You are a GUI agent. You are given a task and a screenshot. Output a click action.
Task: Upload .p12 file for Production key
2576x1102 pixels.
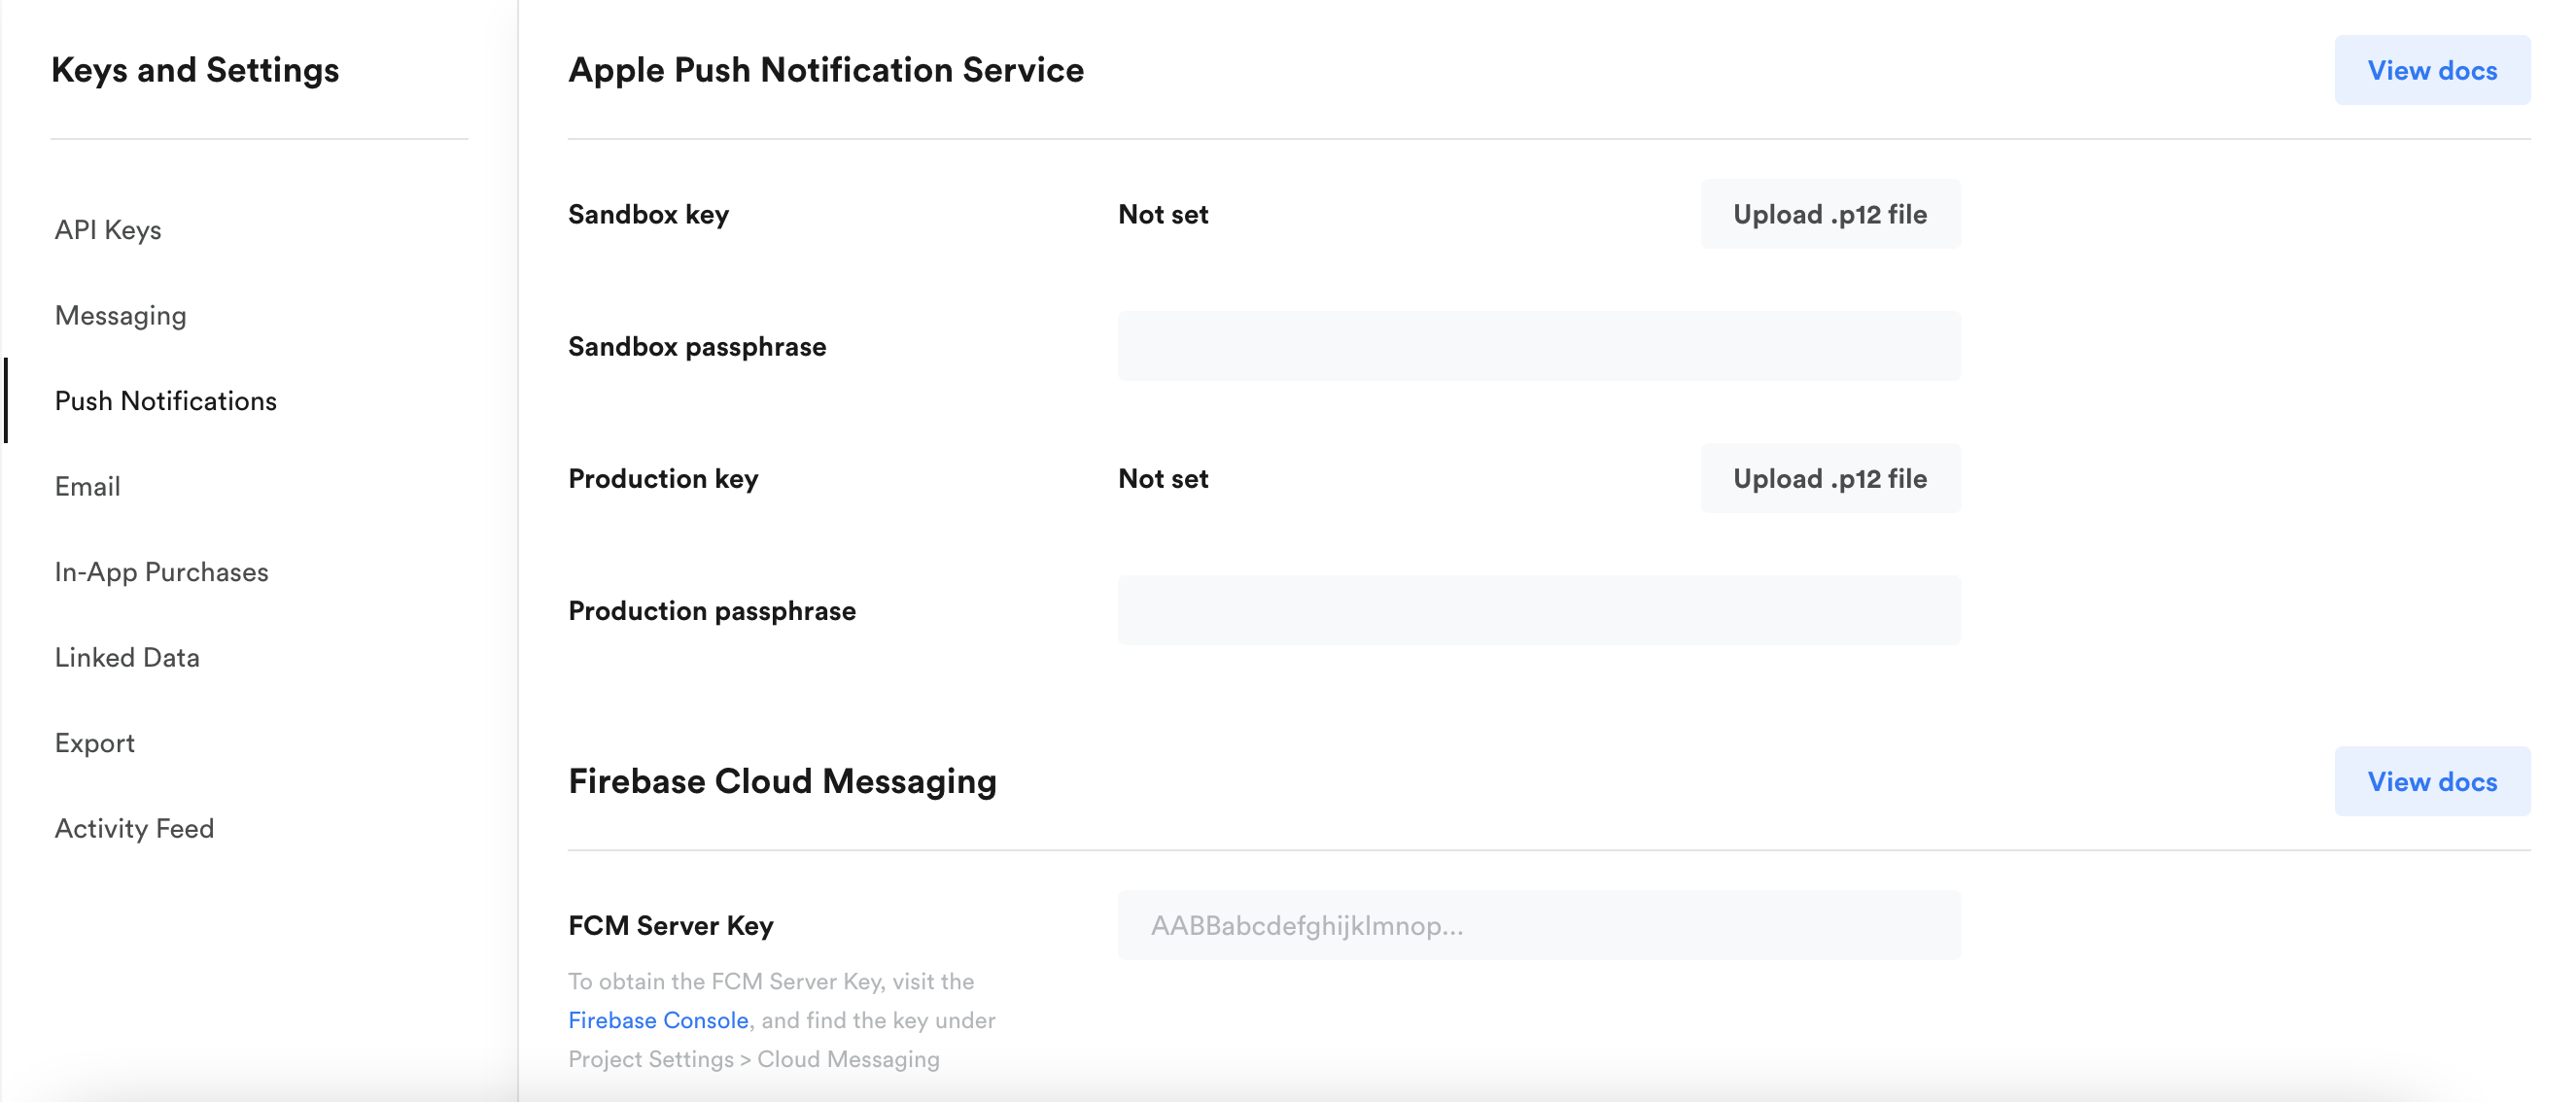(1829, 479)
